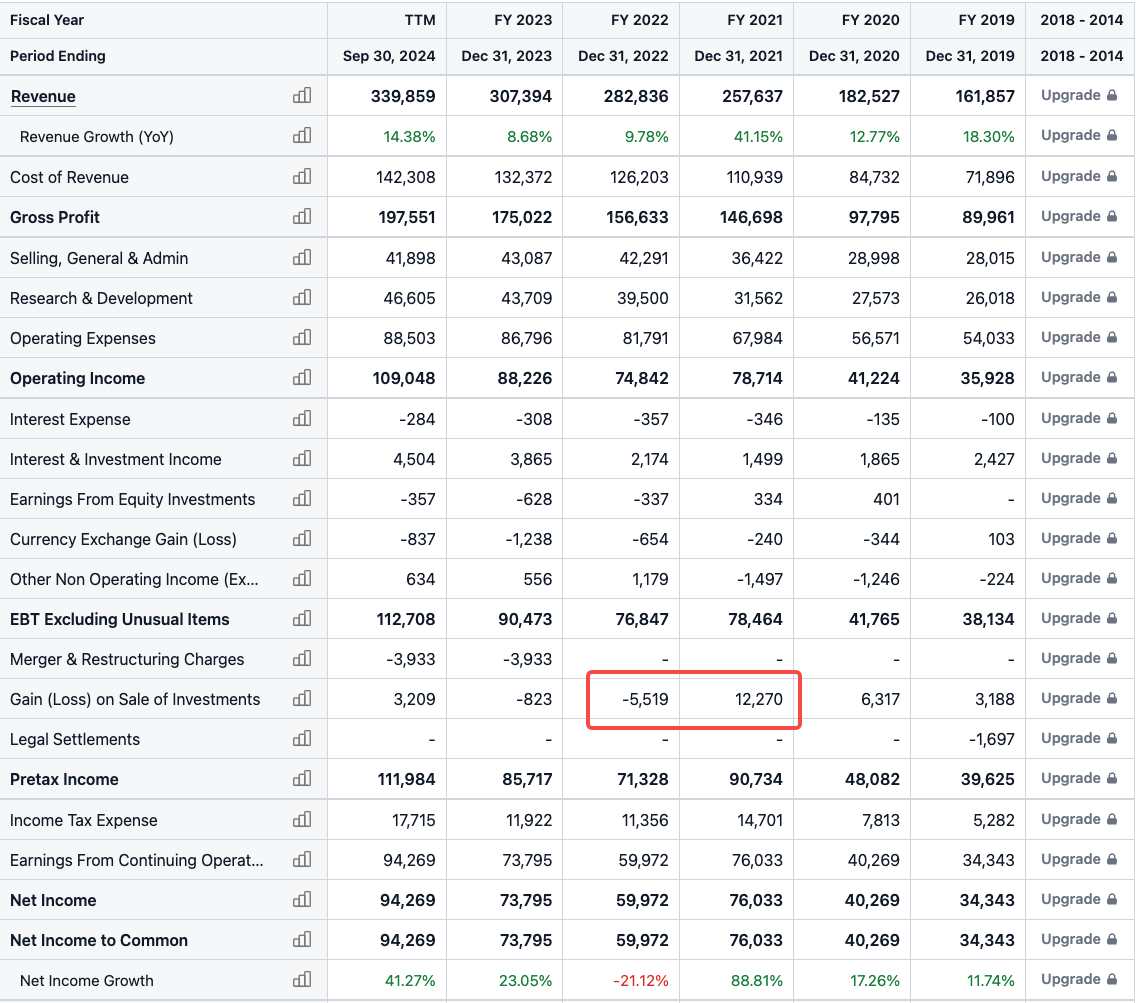Click Upgrade link in the Revenue row
Screen dimensions: 1136x1003
(1078, 96)
